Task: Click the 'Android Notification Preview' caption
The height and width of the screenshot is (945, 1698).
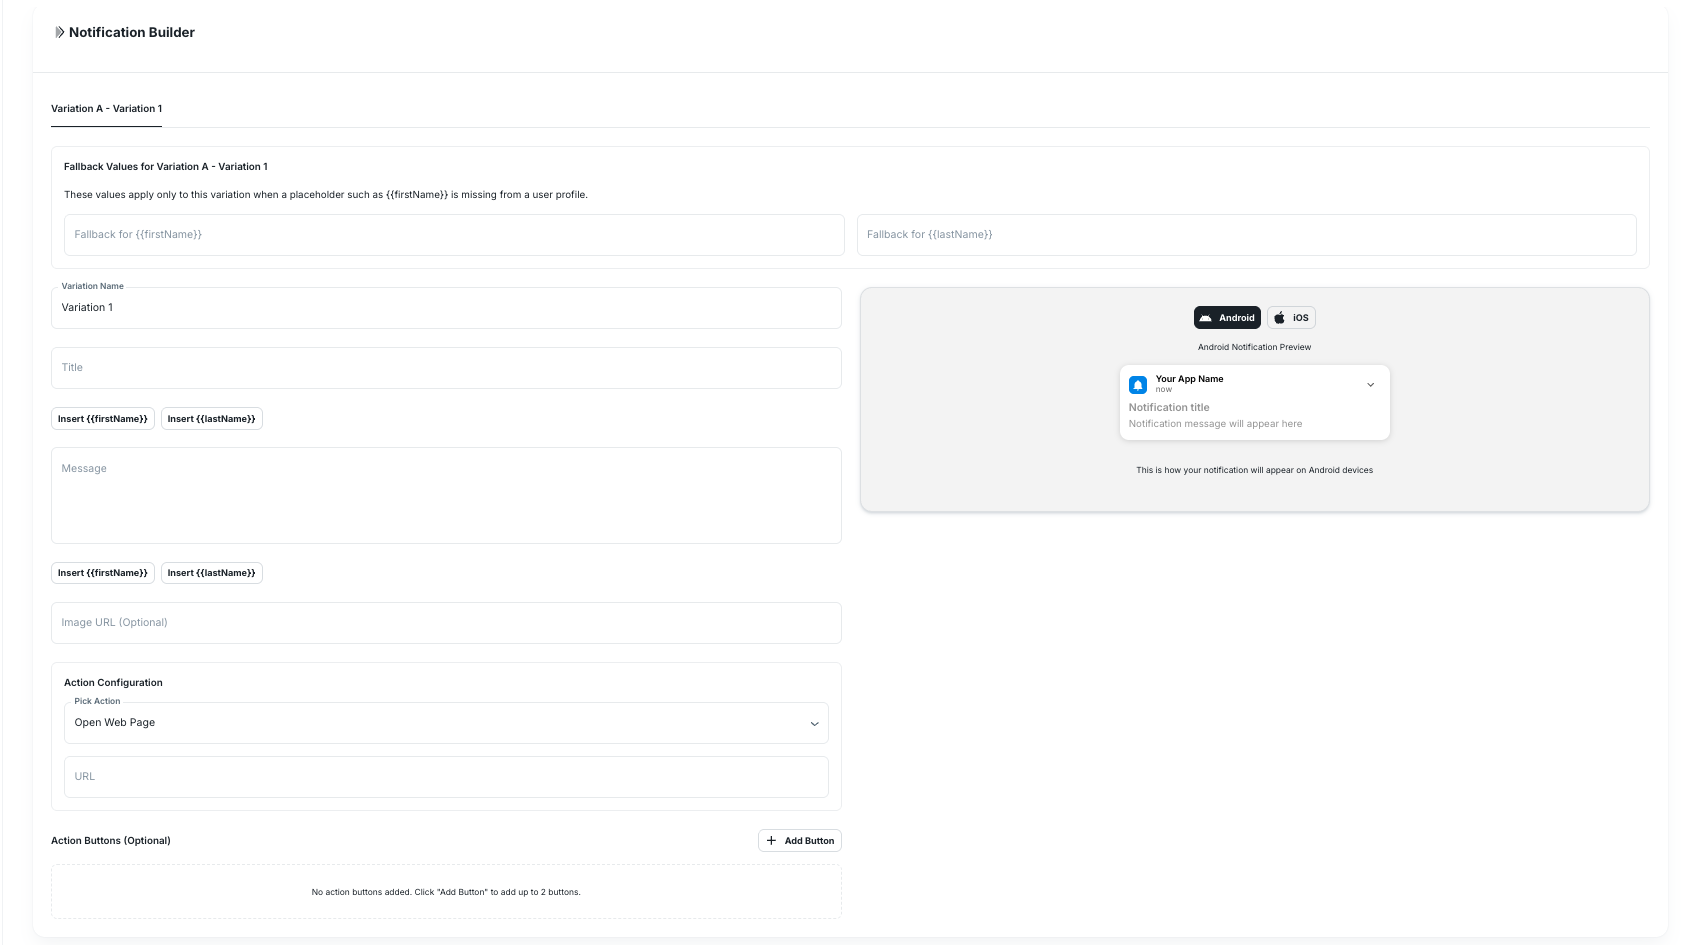Action: tap(1254, 347)
